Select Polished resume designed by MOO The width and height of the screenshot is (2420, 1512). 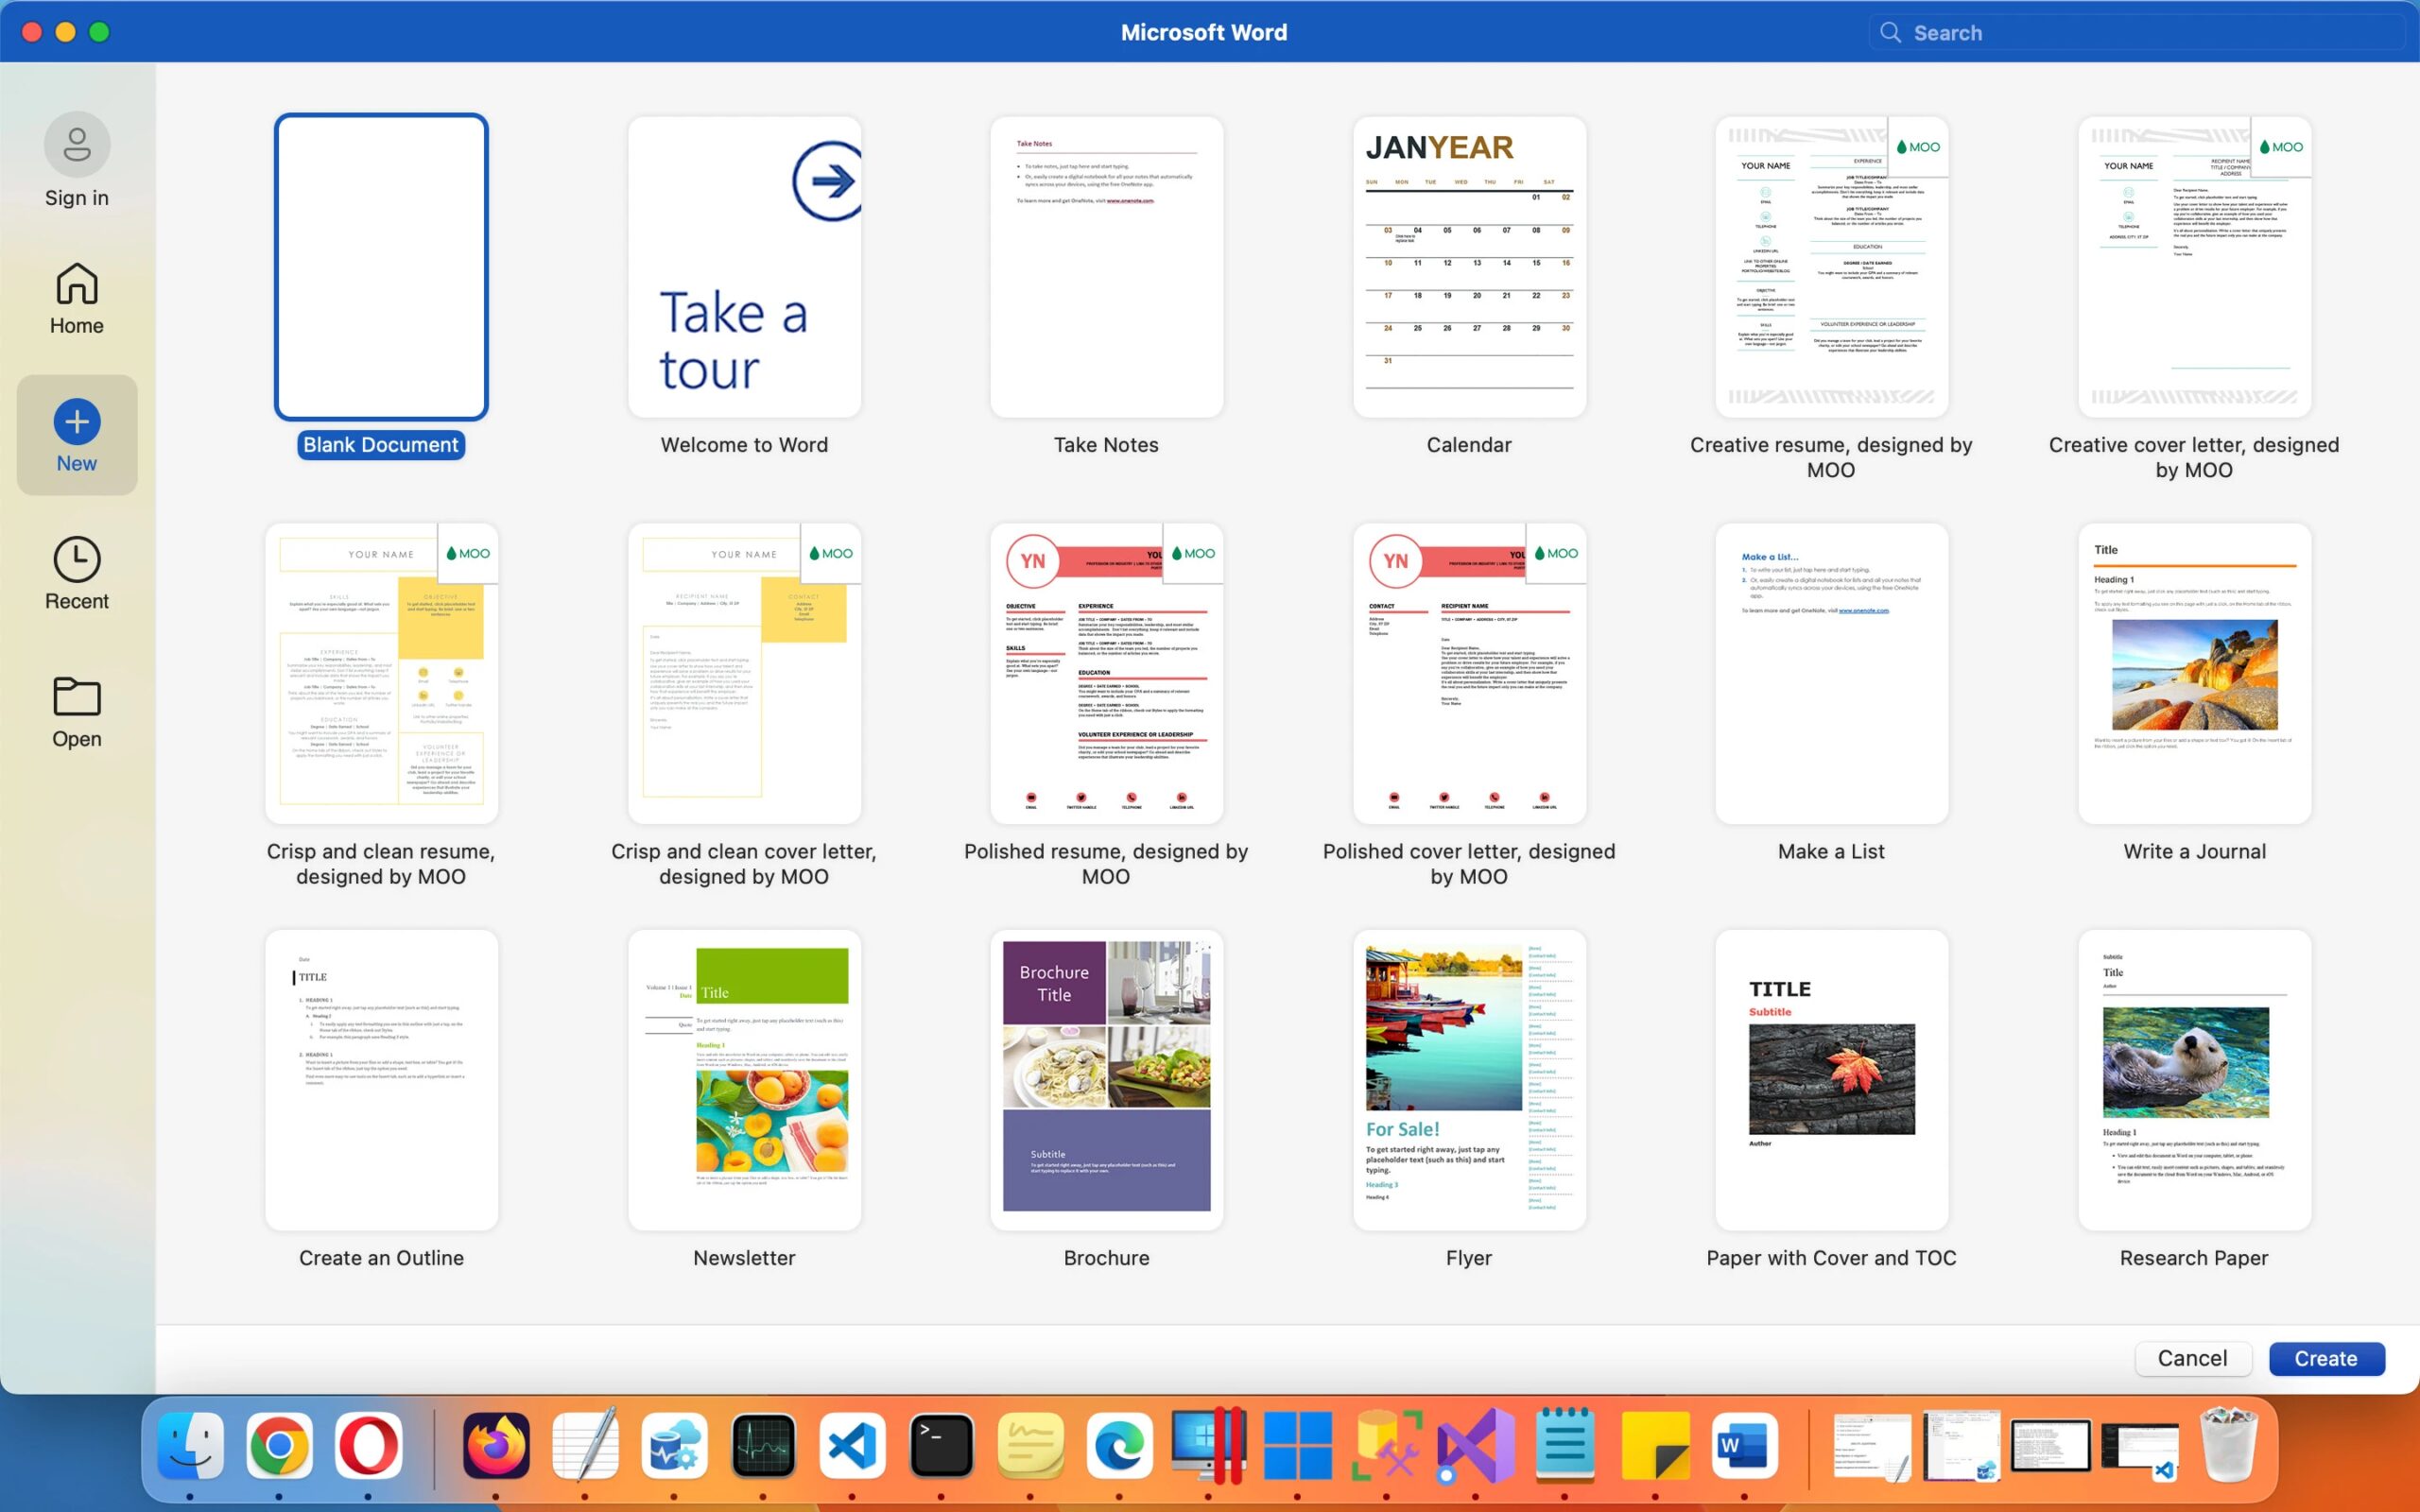click(1106, 674)
